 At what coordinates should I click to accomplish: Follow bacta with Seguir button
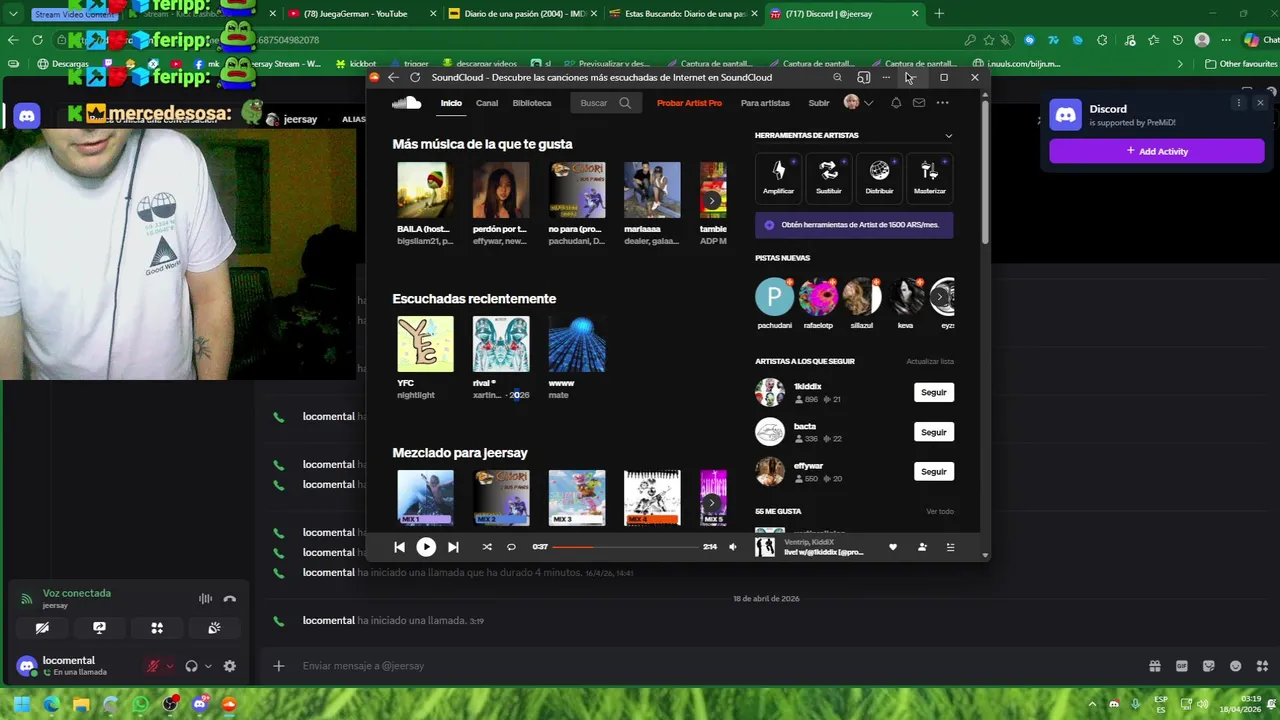pos(934,432)
